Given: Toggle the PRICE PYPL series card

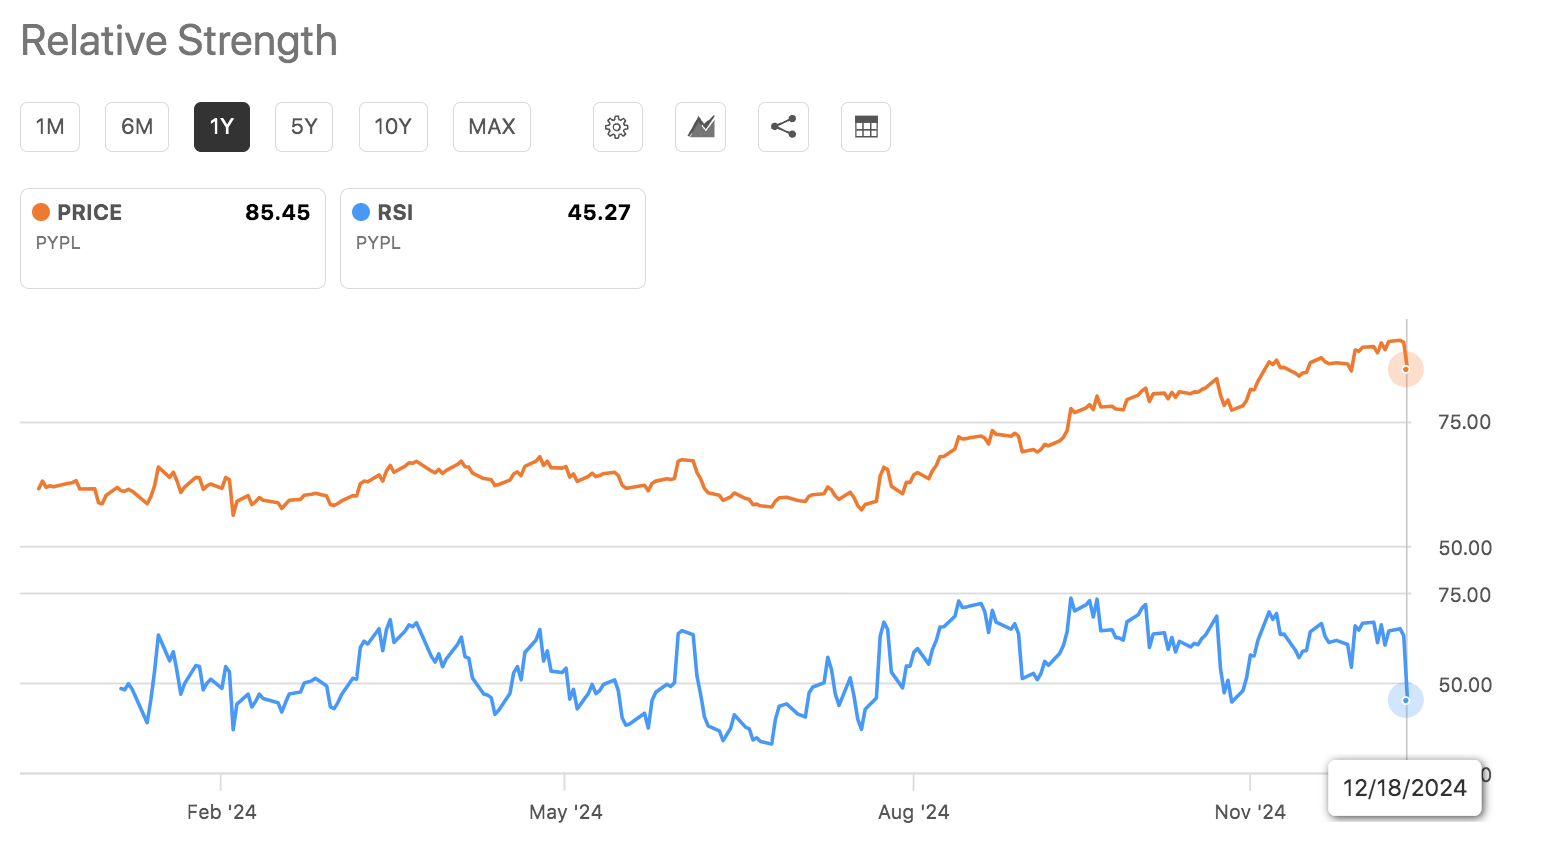Looking at the screenshot, I should (173, 238).
